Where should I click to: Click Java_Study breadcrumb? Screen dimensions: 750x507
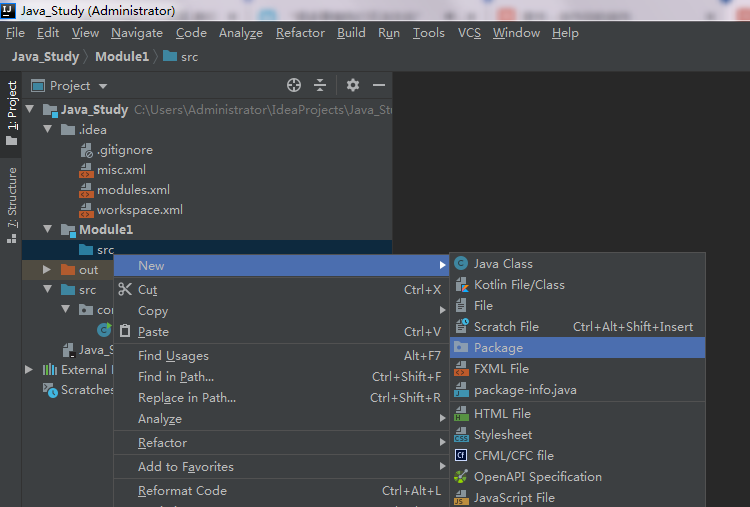pyautogui.click(x=45, y=56)
